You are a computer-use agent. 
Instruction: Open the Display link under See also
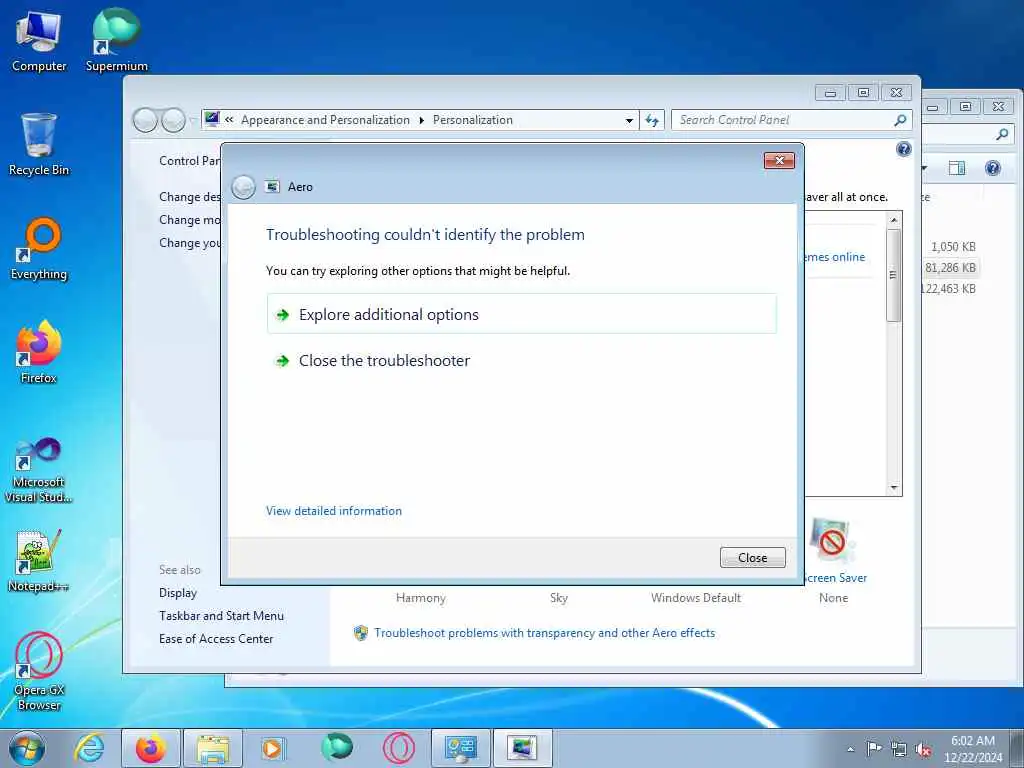pyautogui.click(x=178, y=593)
